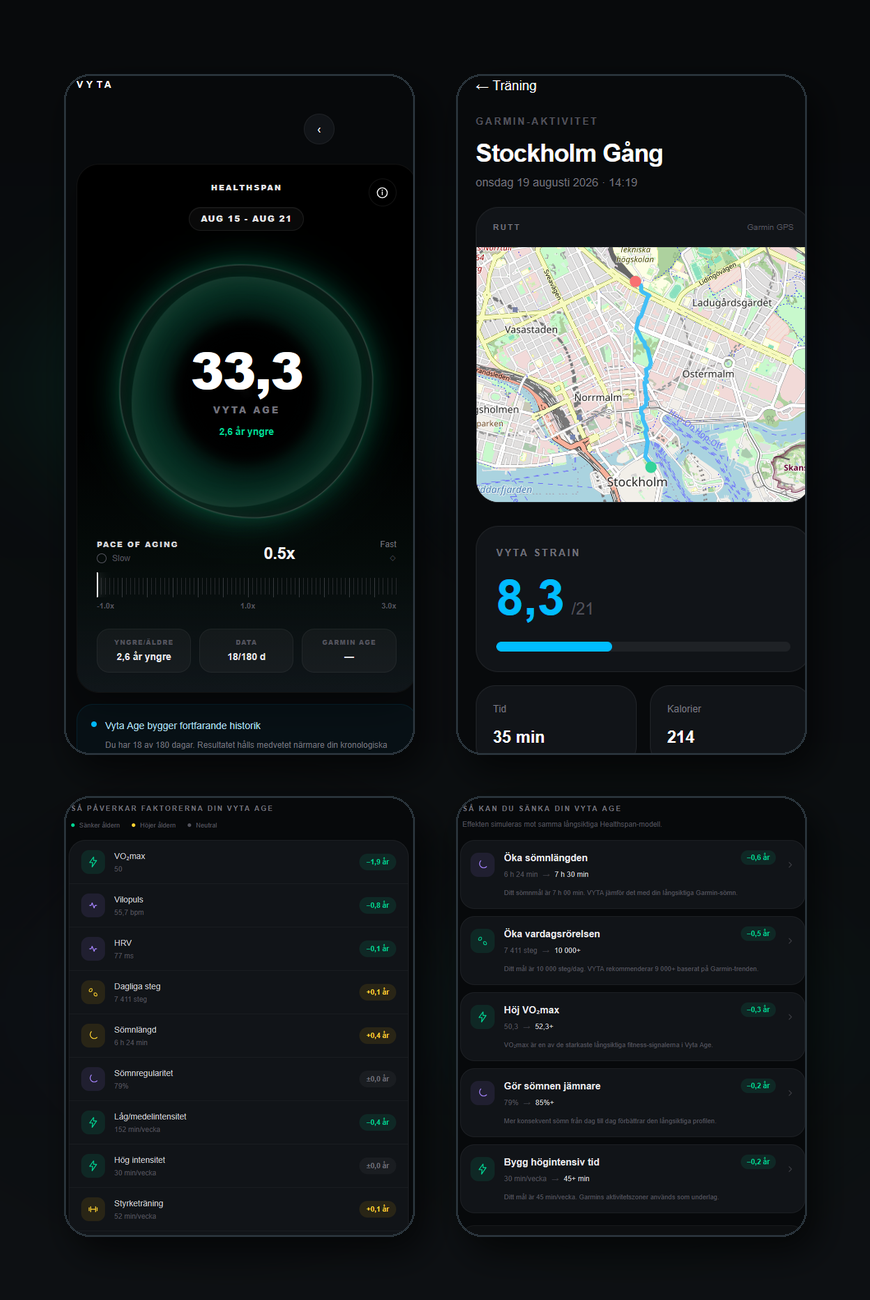Click the '7 h 30 min' sleep target value

572,874
